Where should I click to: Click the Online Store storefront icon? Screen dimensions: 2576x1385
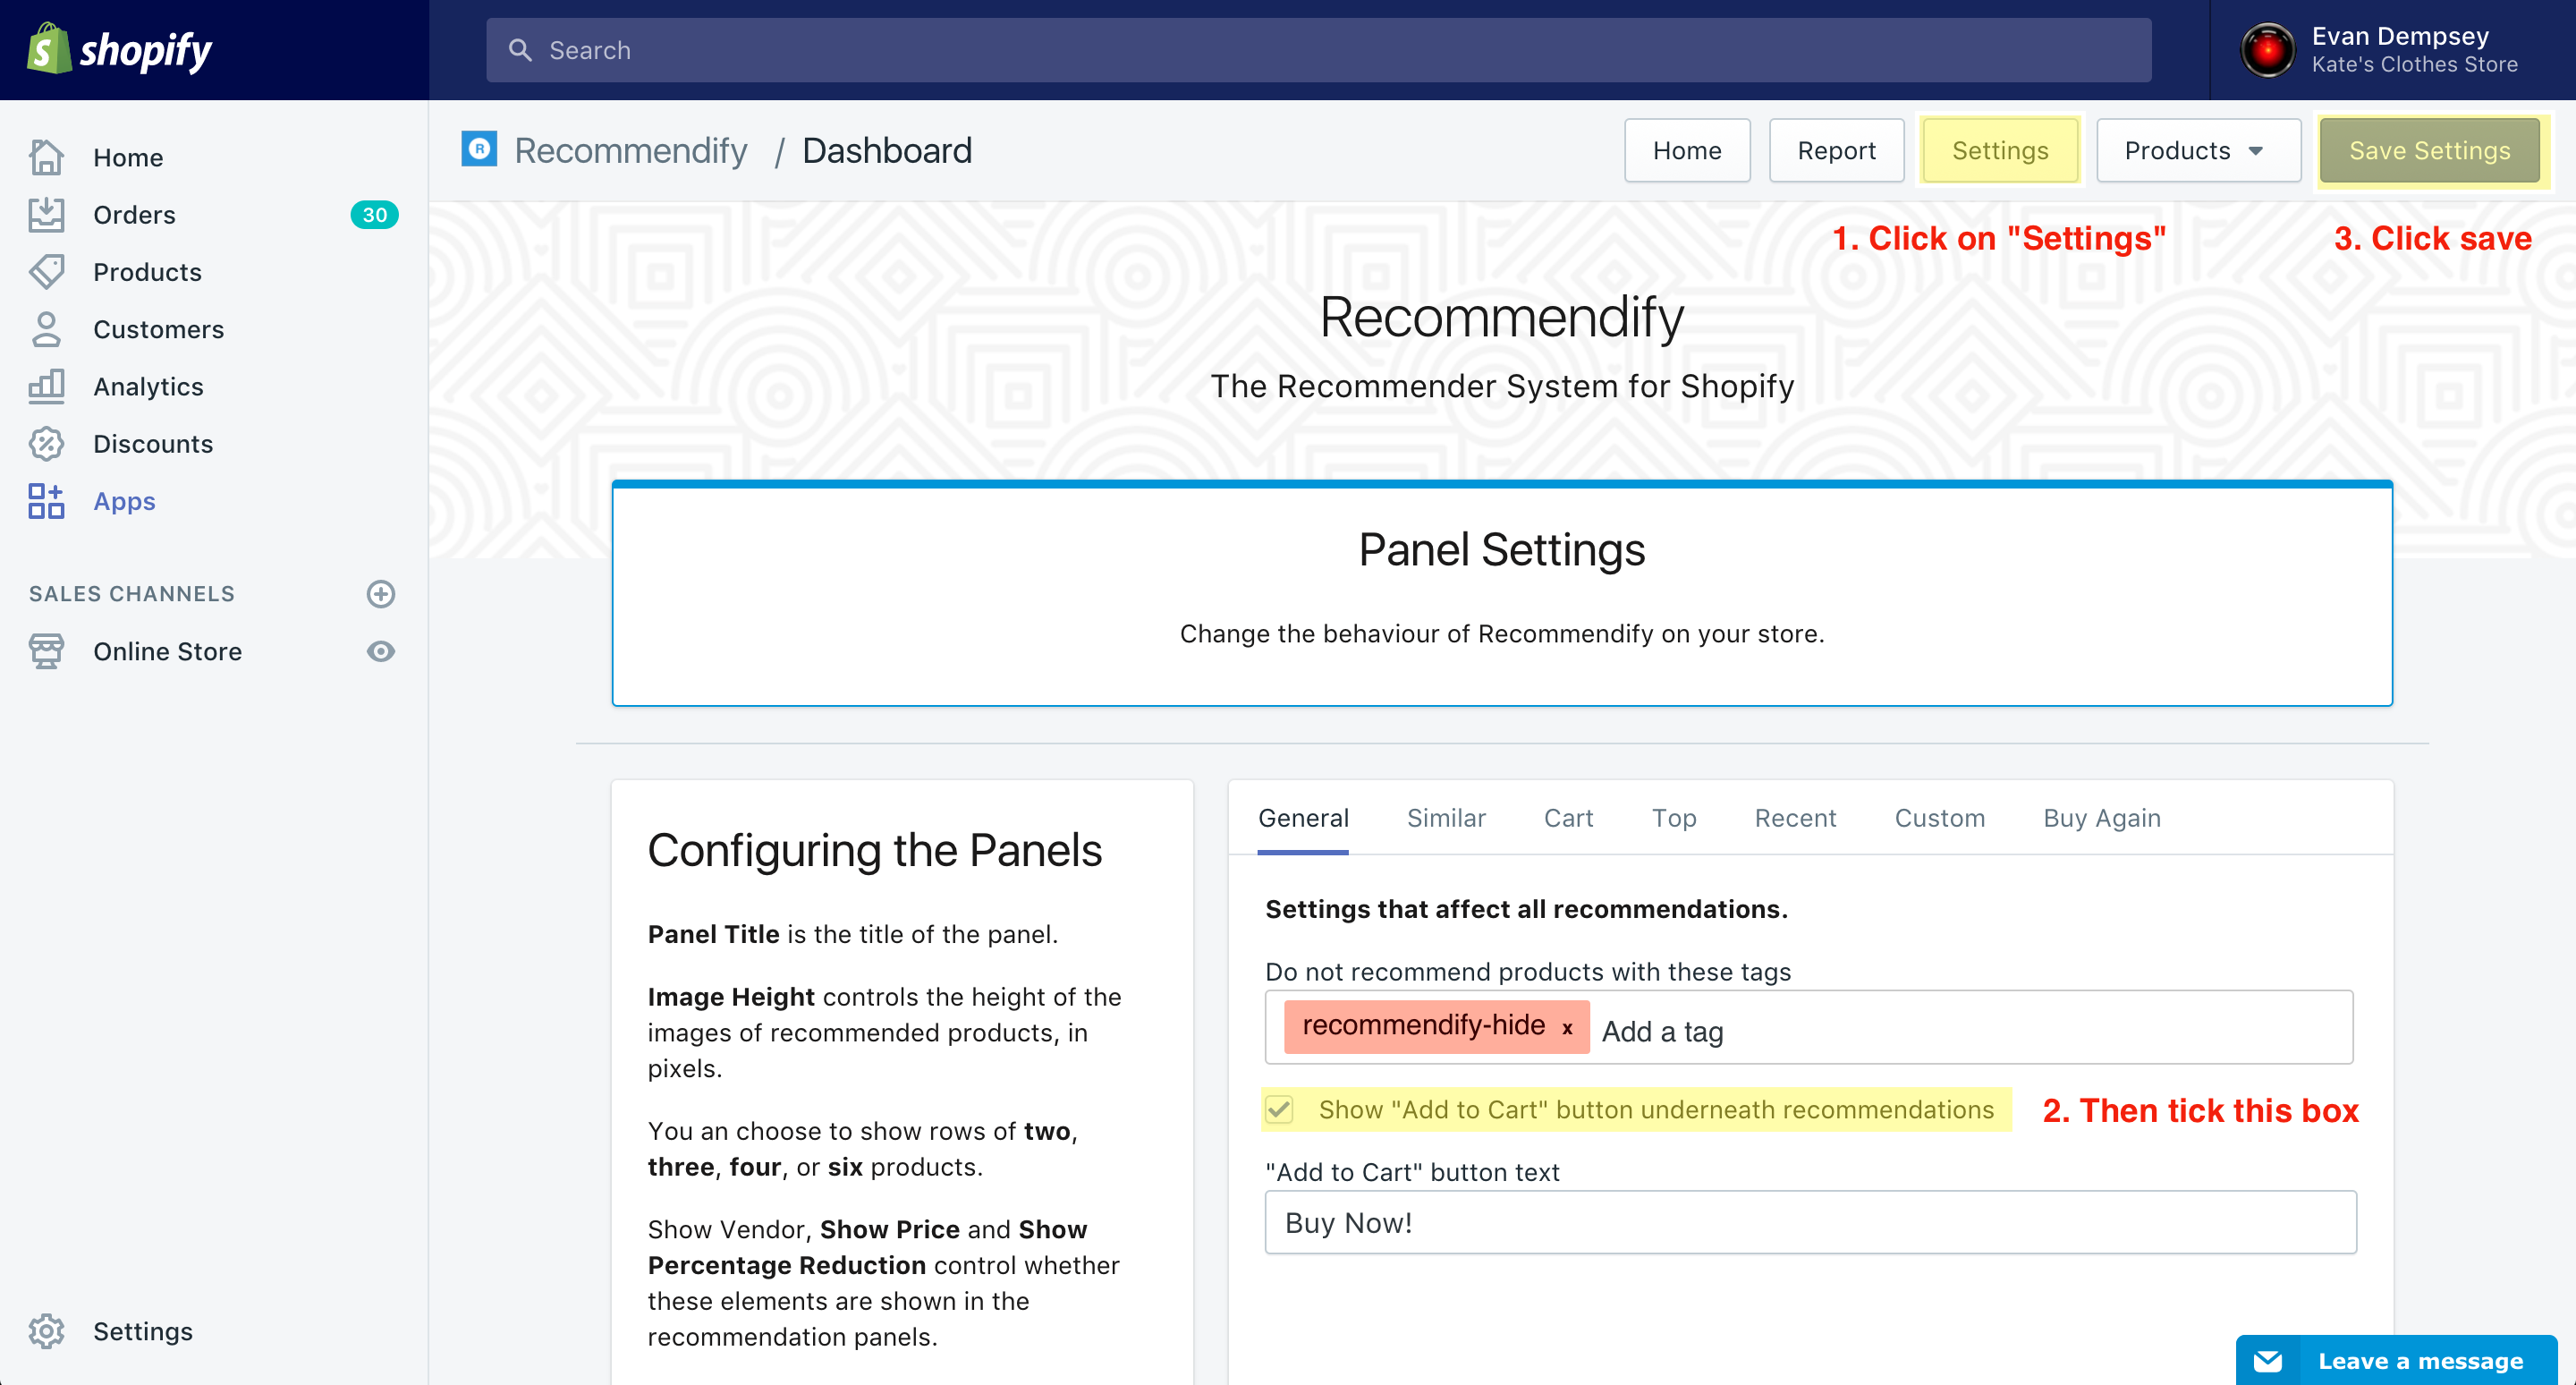pos(46,651)
